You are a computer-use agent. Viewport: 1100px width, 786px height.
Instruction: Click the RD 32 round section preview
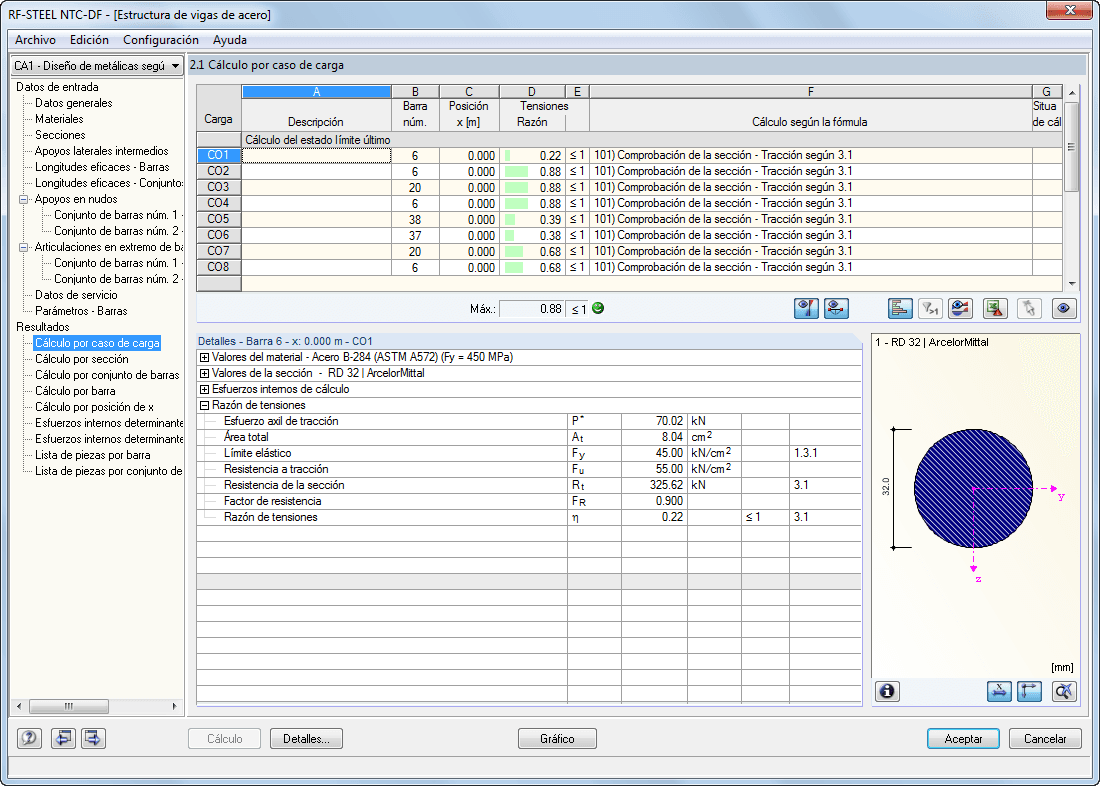click(x=973, y=488)
